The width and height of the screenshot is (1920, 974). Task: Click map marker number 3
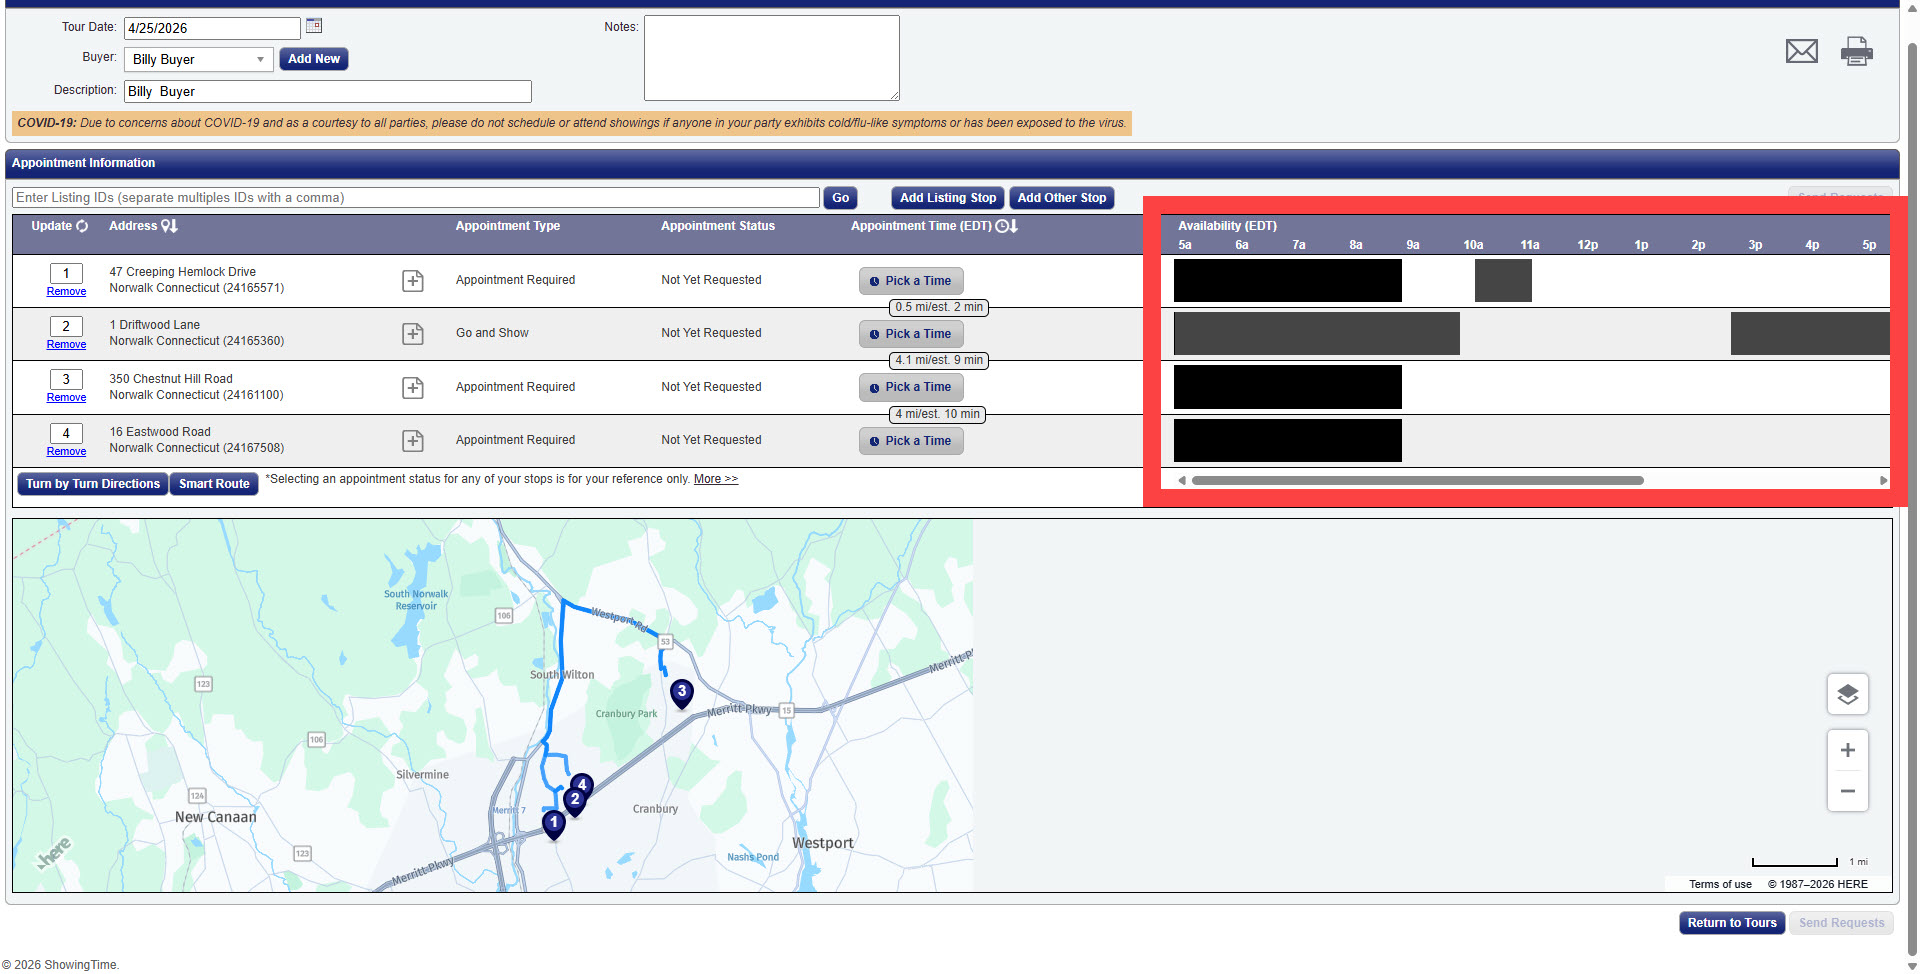point(682,692)
